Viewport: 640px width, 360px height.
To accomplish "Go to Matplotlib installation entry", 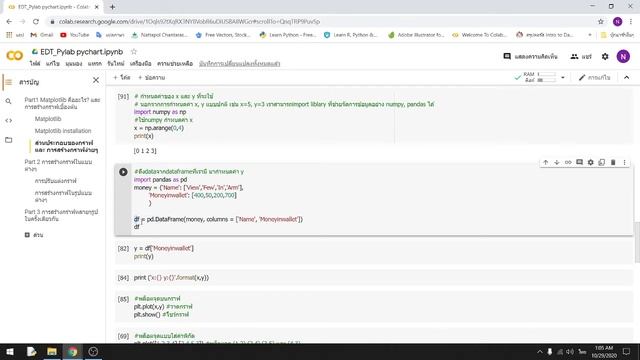I will 63,131.
